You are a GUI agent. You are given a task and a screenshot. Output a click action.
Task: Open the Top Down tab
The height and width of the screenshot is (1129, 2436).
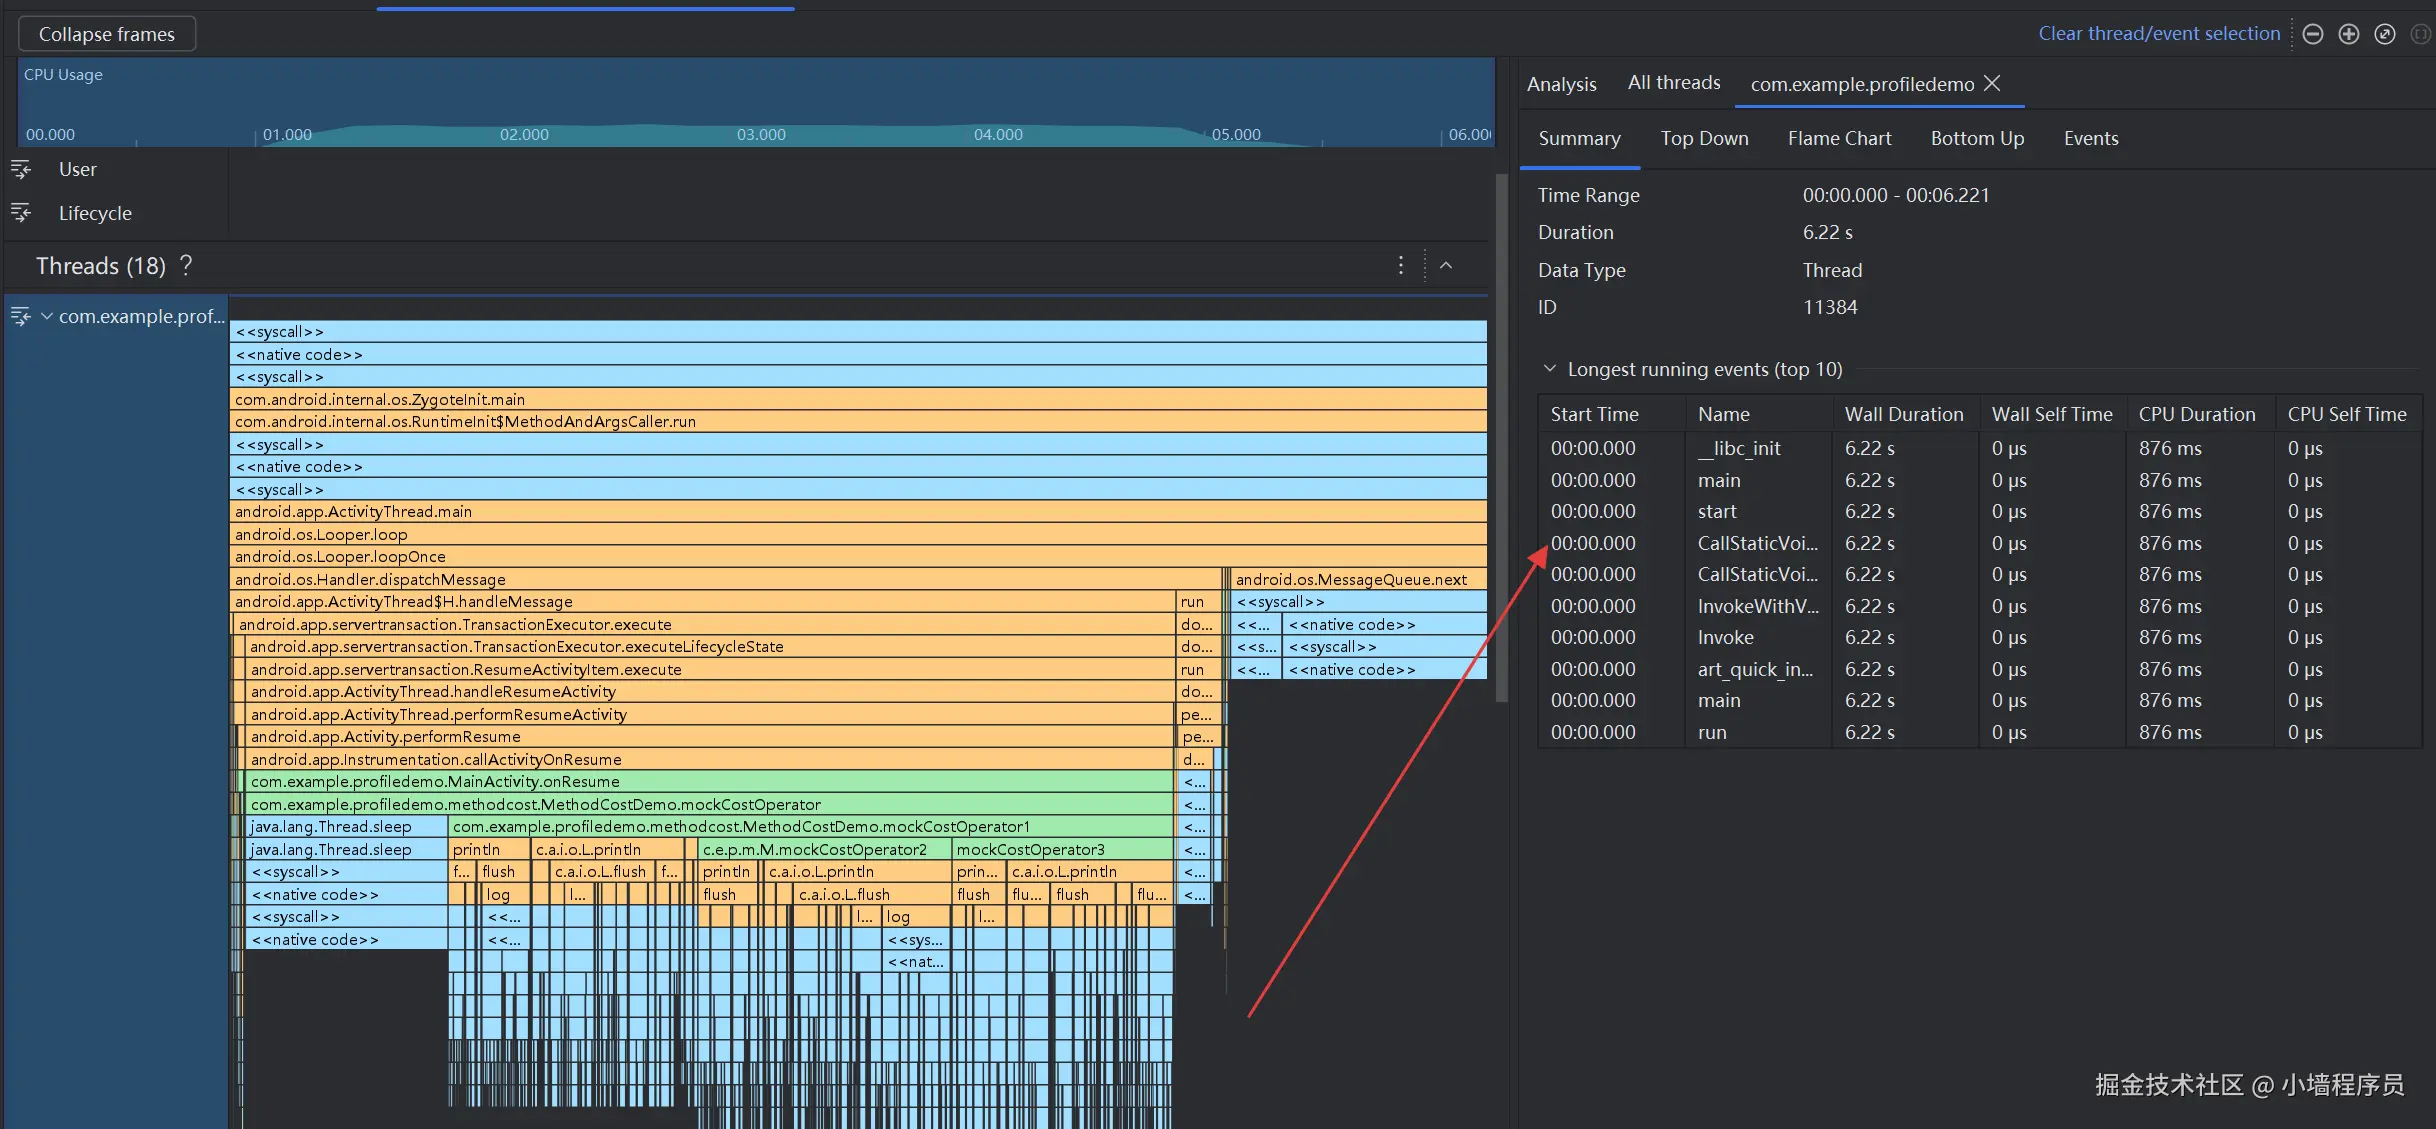[x=1704, y=138]
